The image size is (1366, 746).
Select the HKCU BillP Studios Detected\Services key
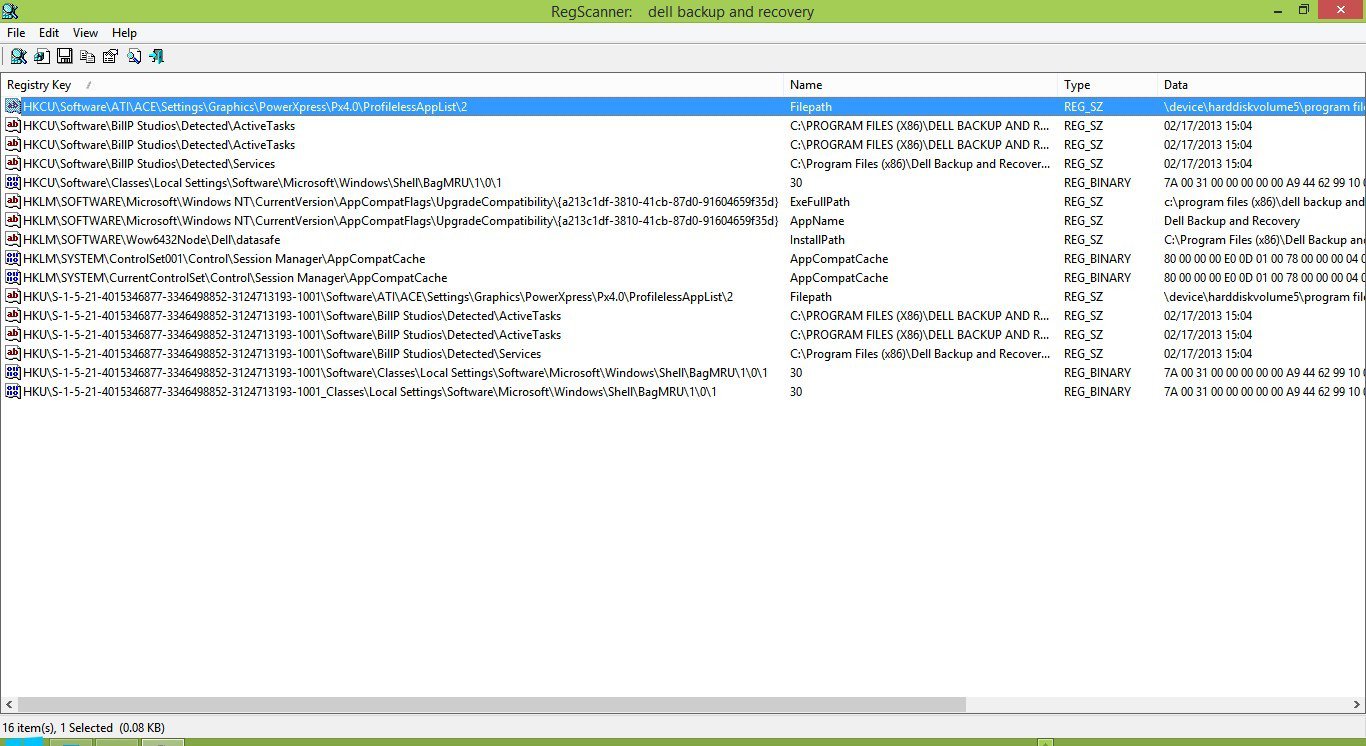[x=149, y=163]
